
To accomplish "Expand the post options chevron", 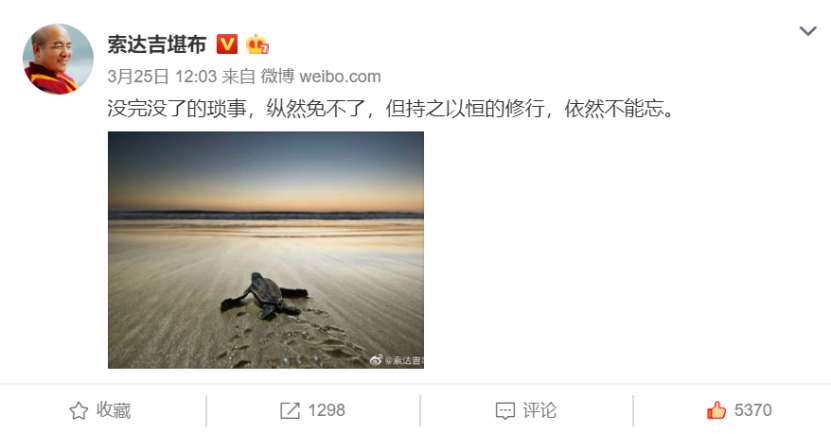I will click(x=808, y=31).
